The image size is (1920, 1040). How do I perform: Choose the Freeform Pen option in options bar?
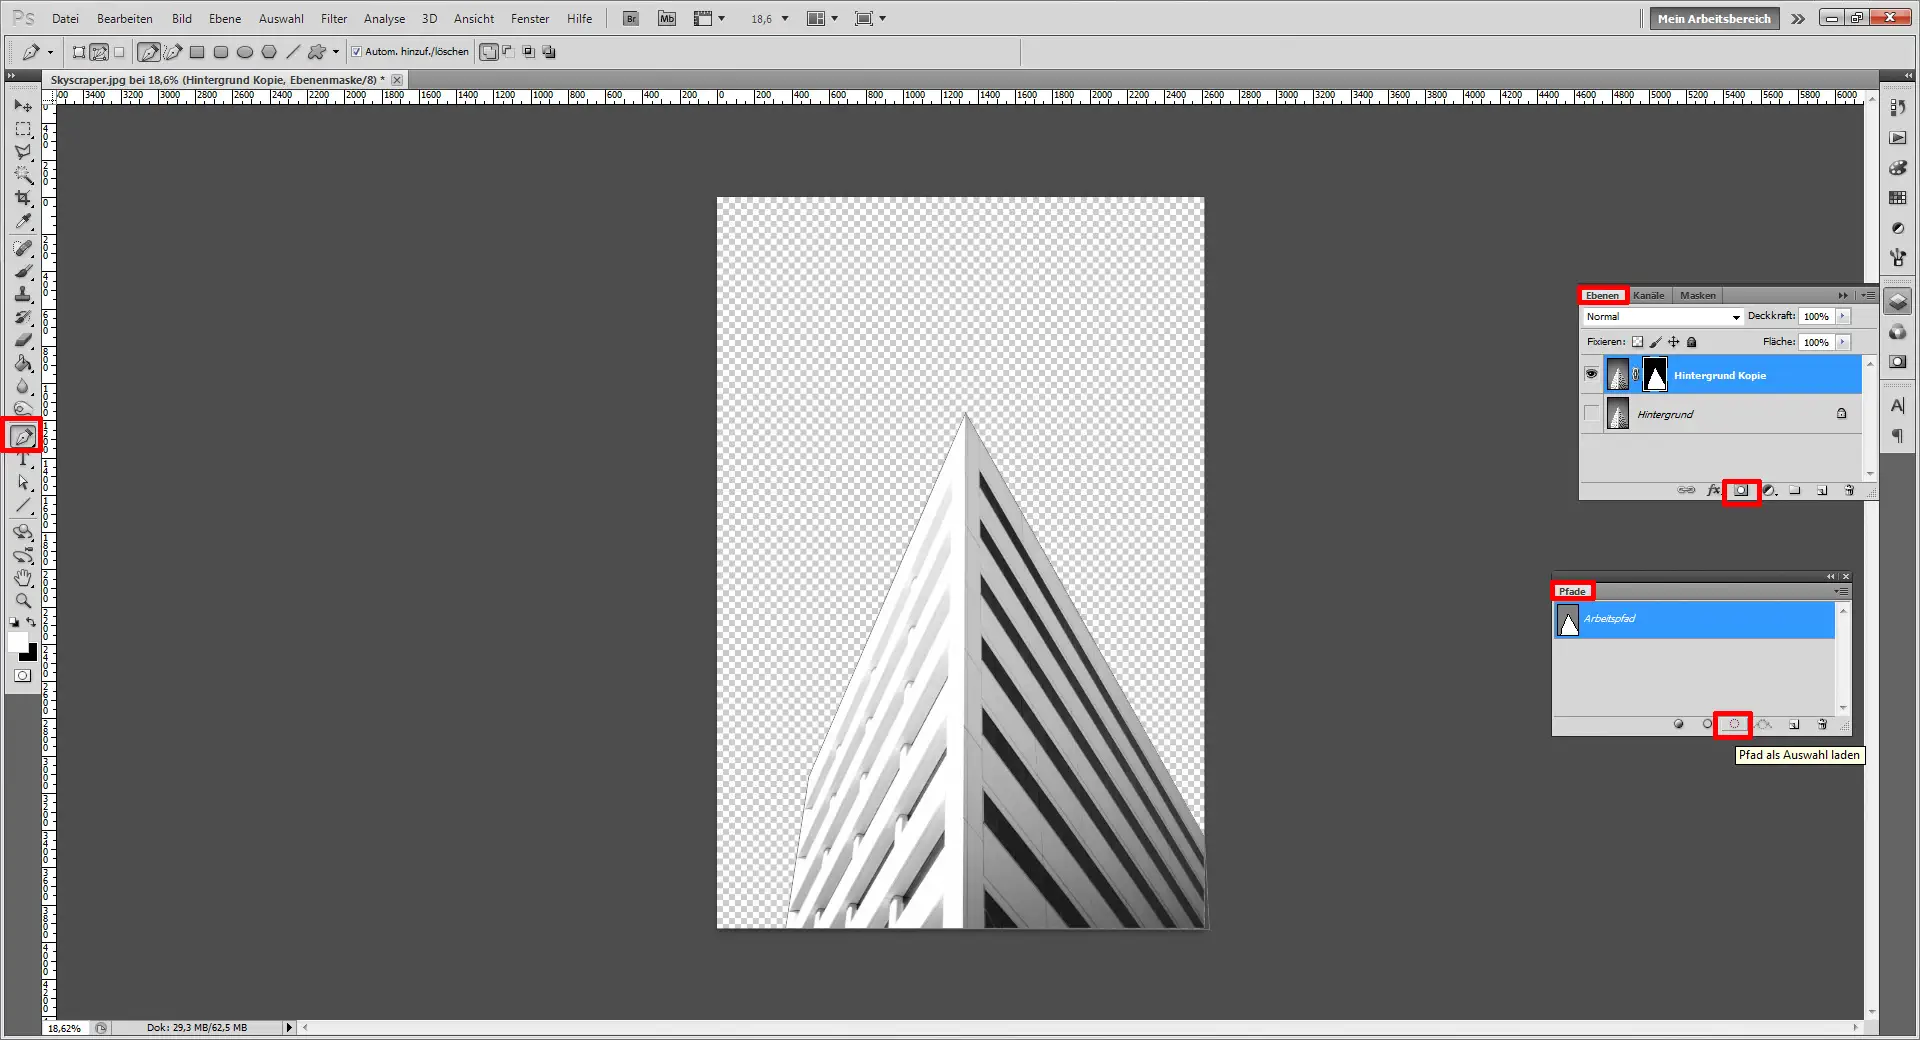(x=173, y=52)
